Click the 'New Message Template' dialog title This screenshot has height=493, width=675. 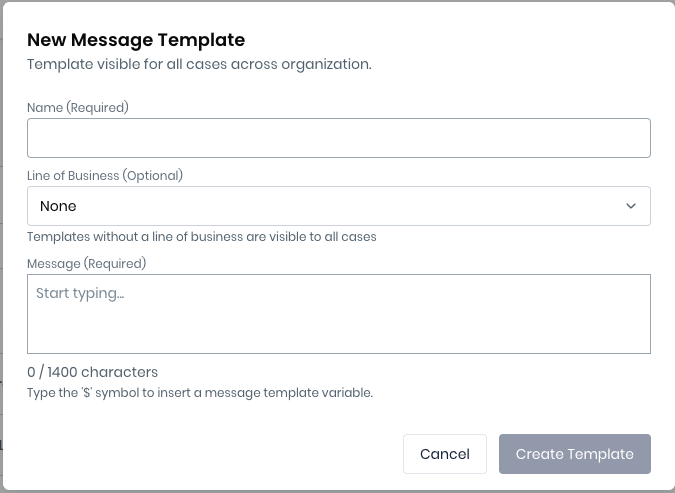coord(136,40)
